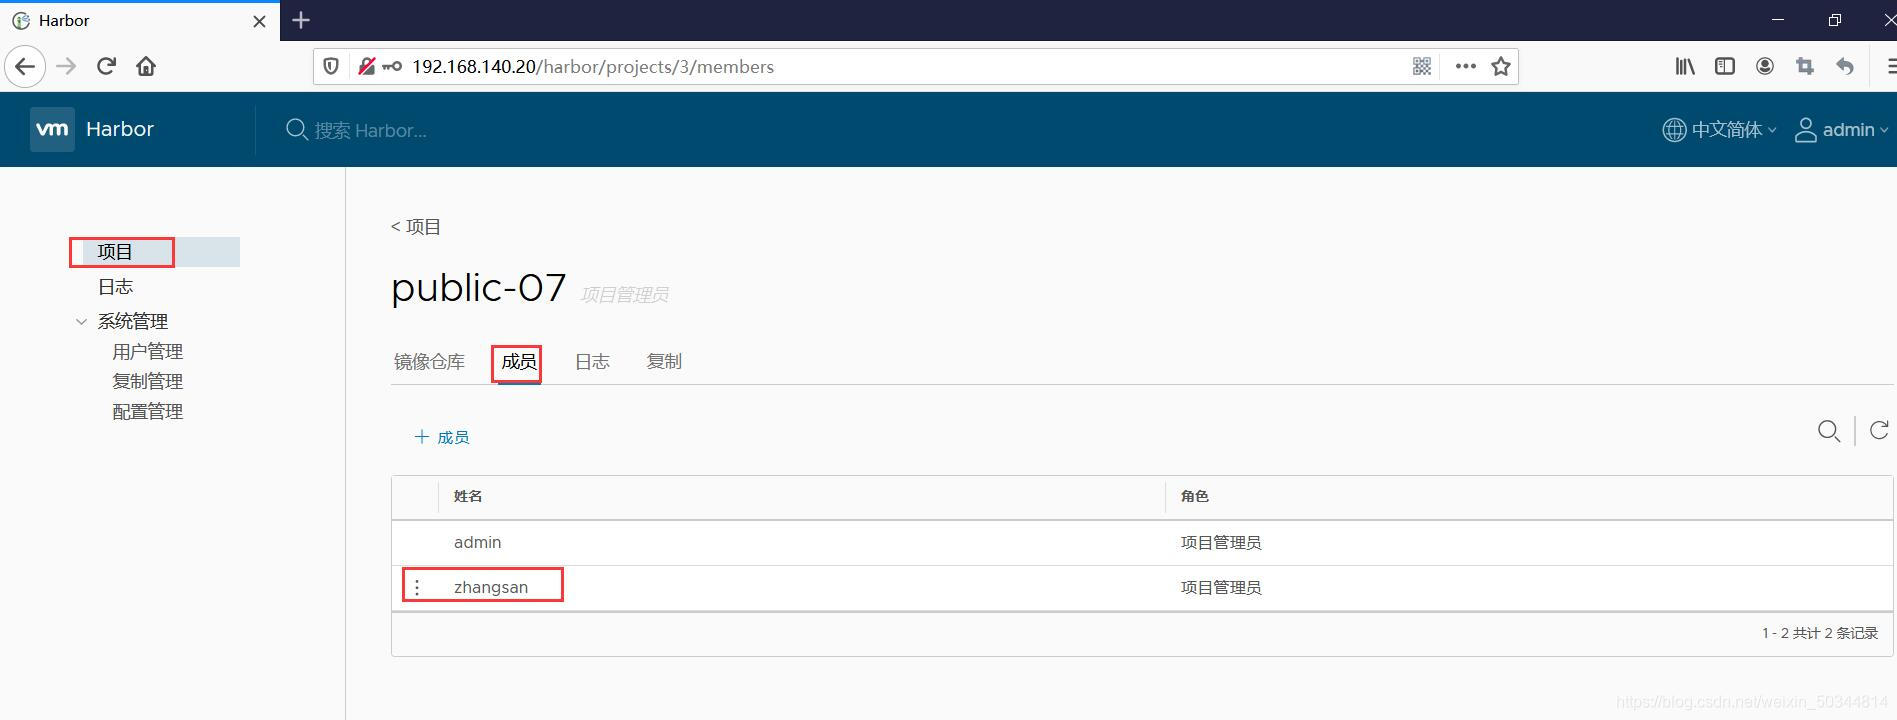Refresh the members list

coord(1879,430)
